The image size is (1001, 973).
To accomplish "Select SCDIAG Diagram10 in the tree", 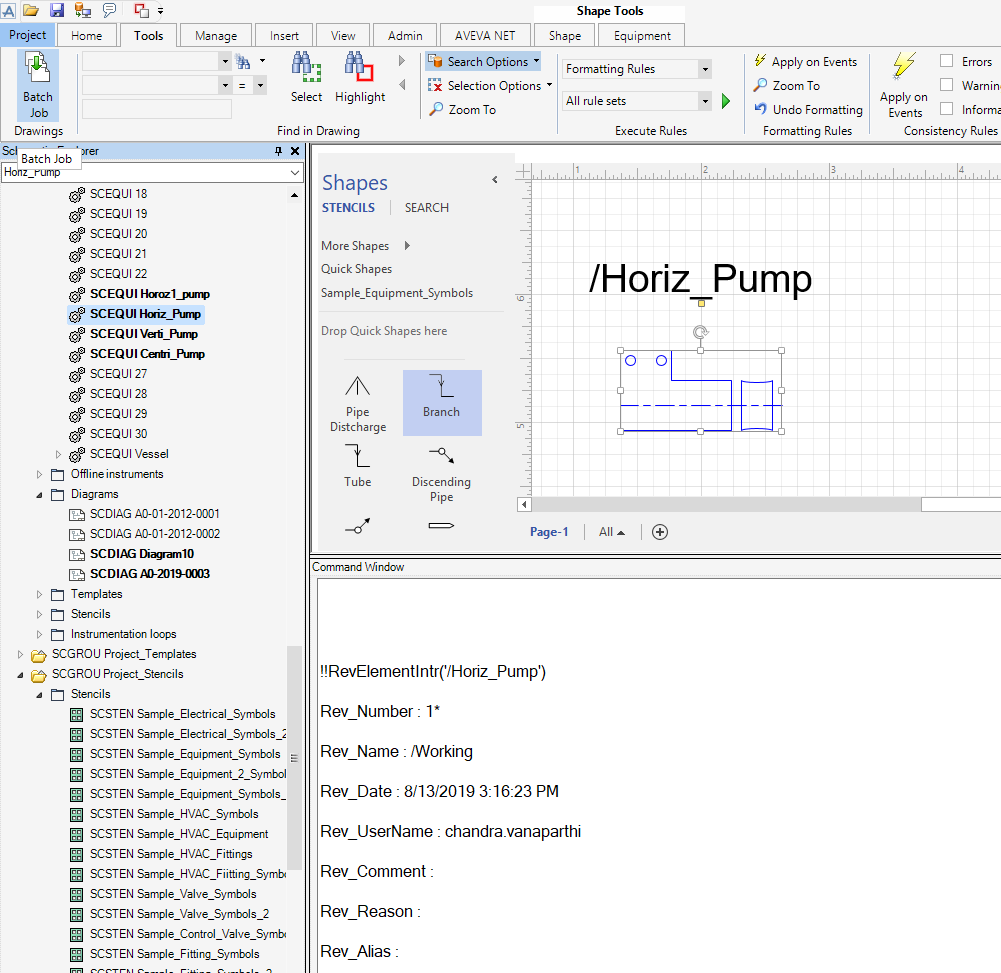I will point(141,554).
